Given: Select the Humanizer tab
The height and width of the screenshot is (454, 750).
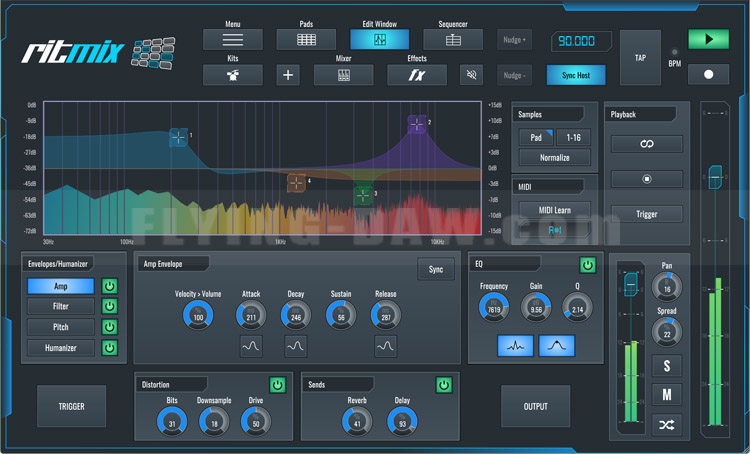Looking at the screenshot, I should coord(61,347).
